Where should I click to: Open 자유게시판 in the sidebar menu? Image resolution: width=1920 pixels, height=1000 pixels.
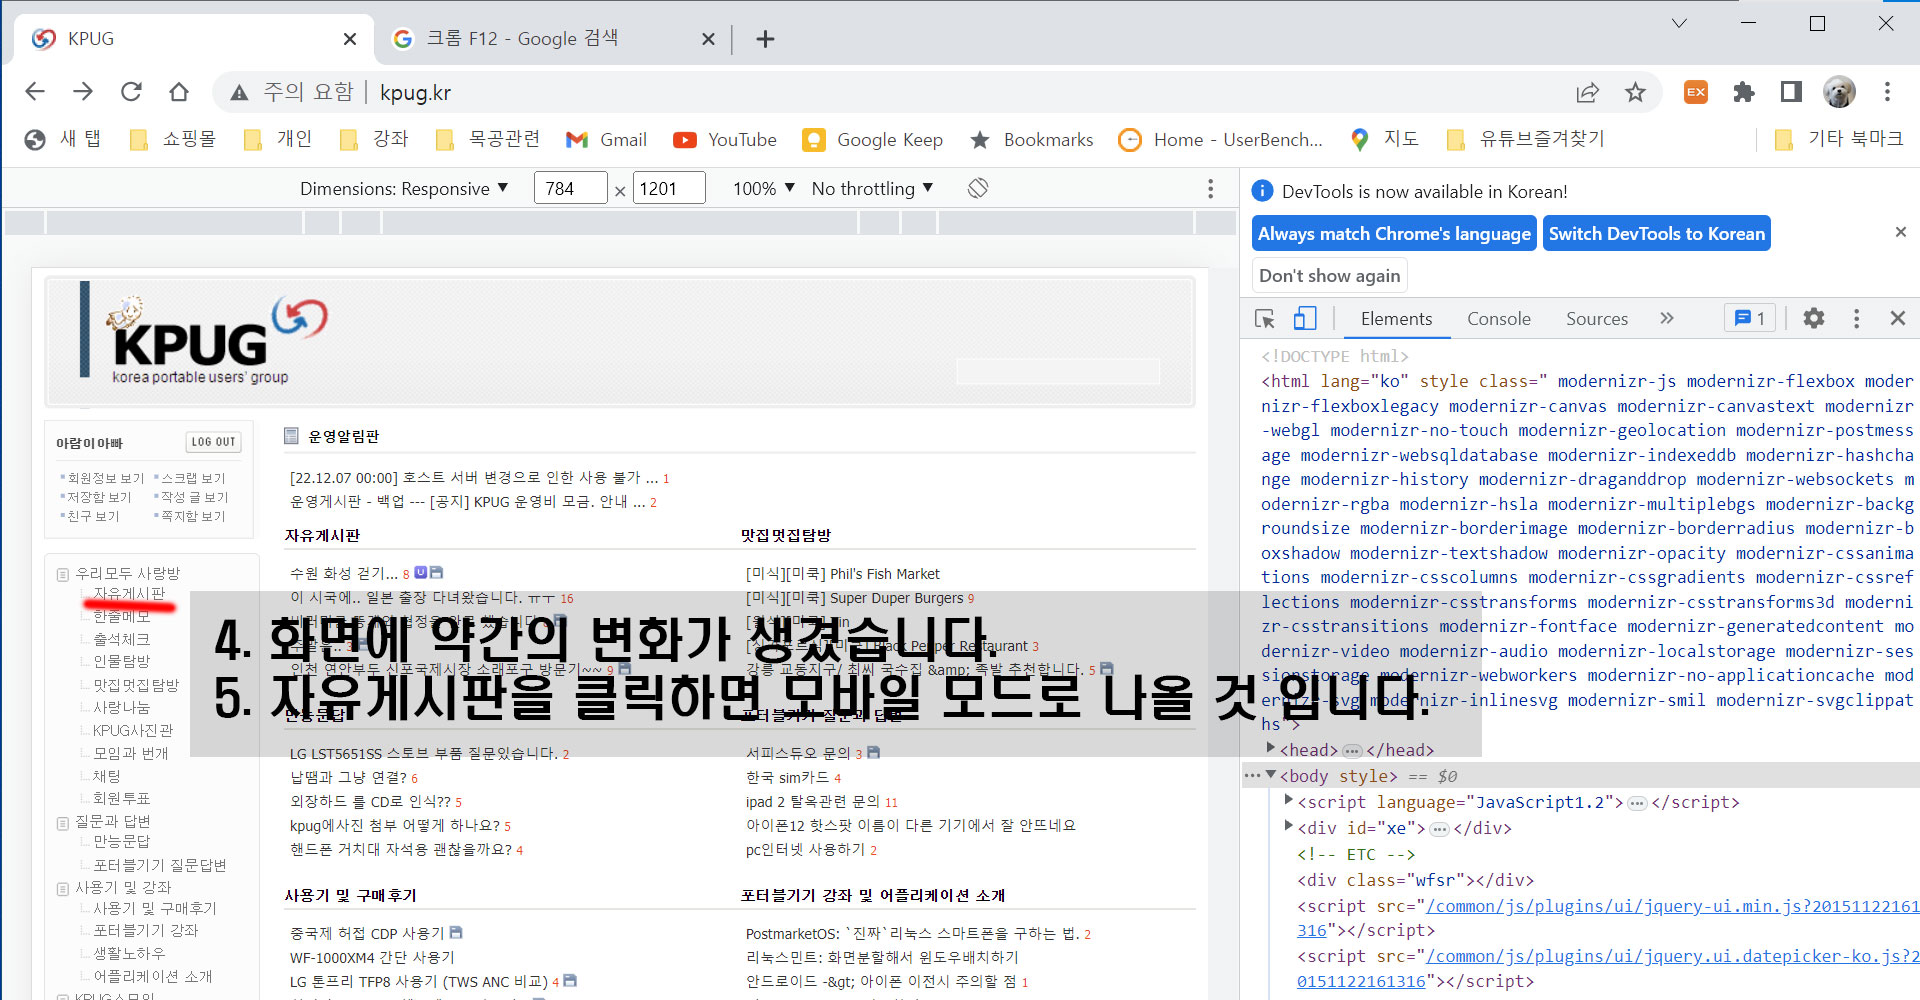(x=129, y=593)
